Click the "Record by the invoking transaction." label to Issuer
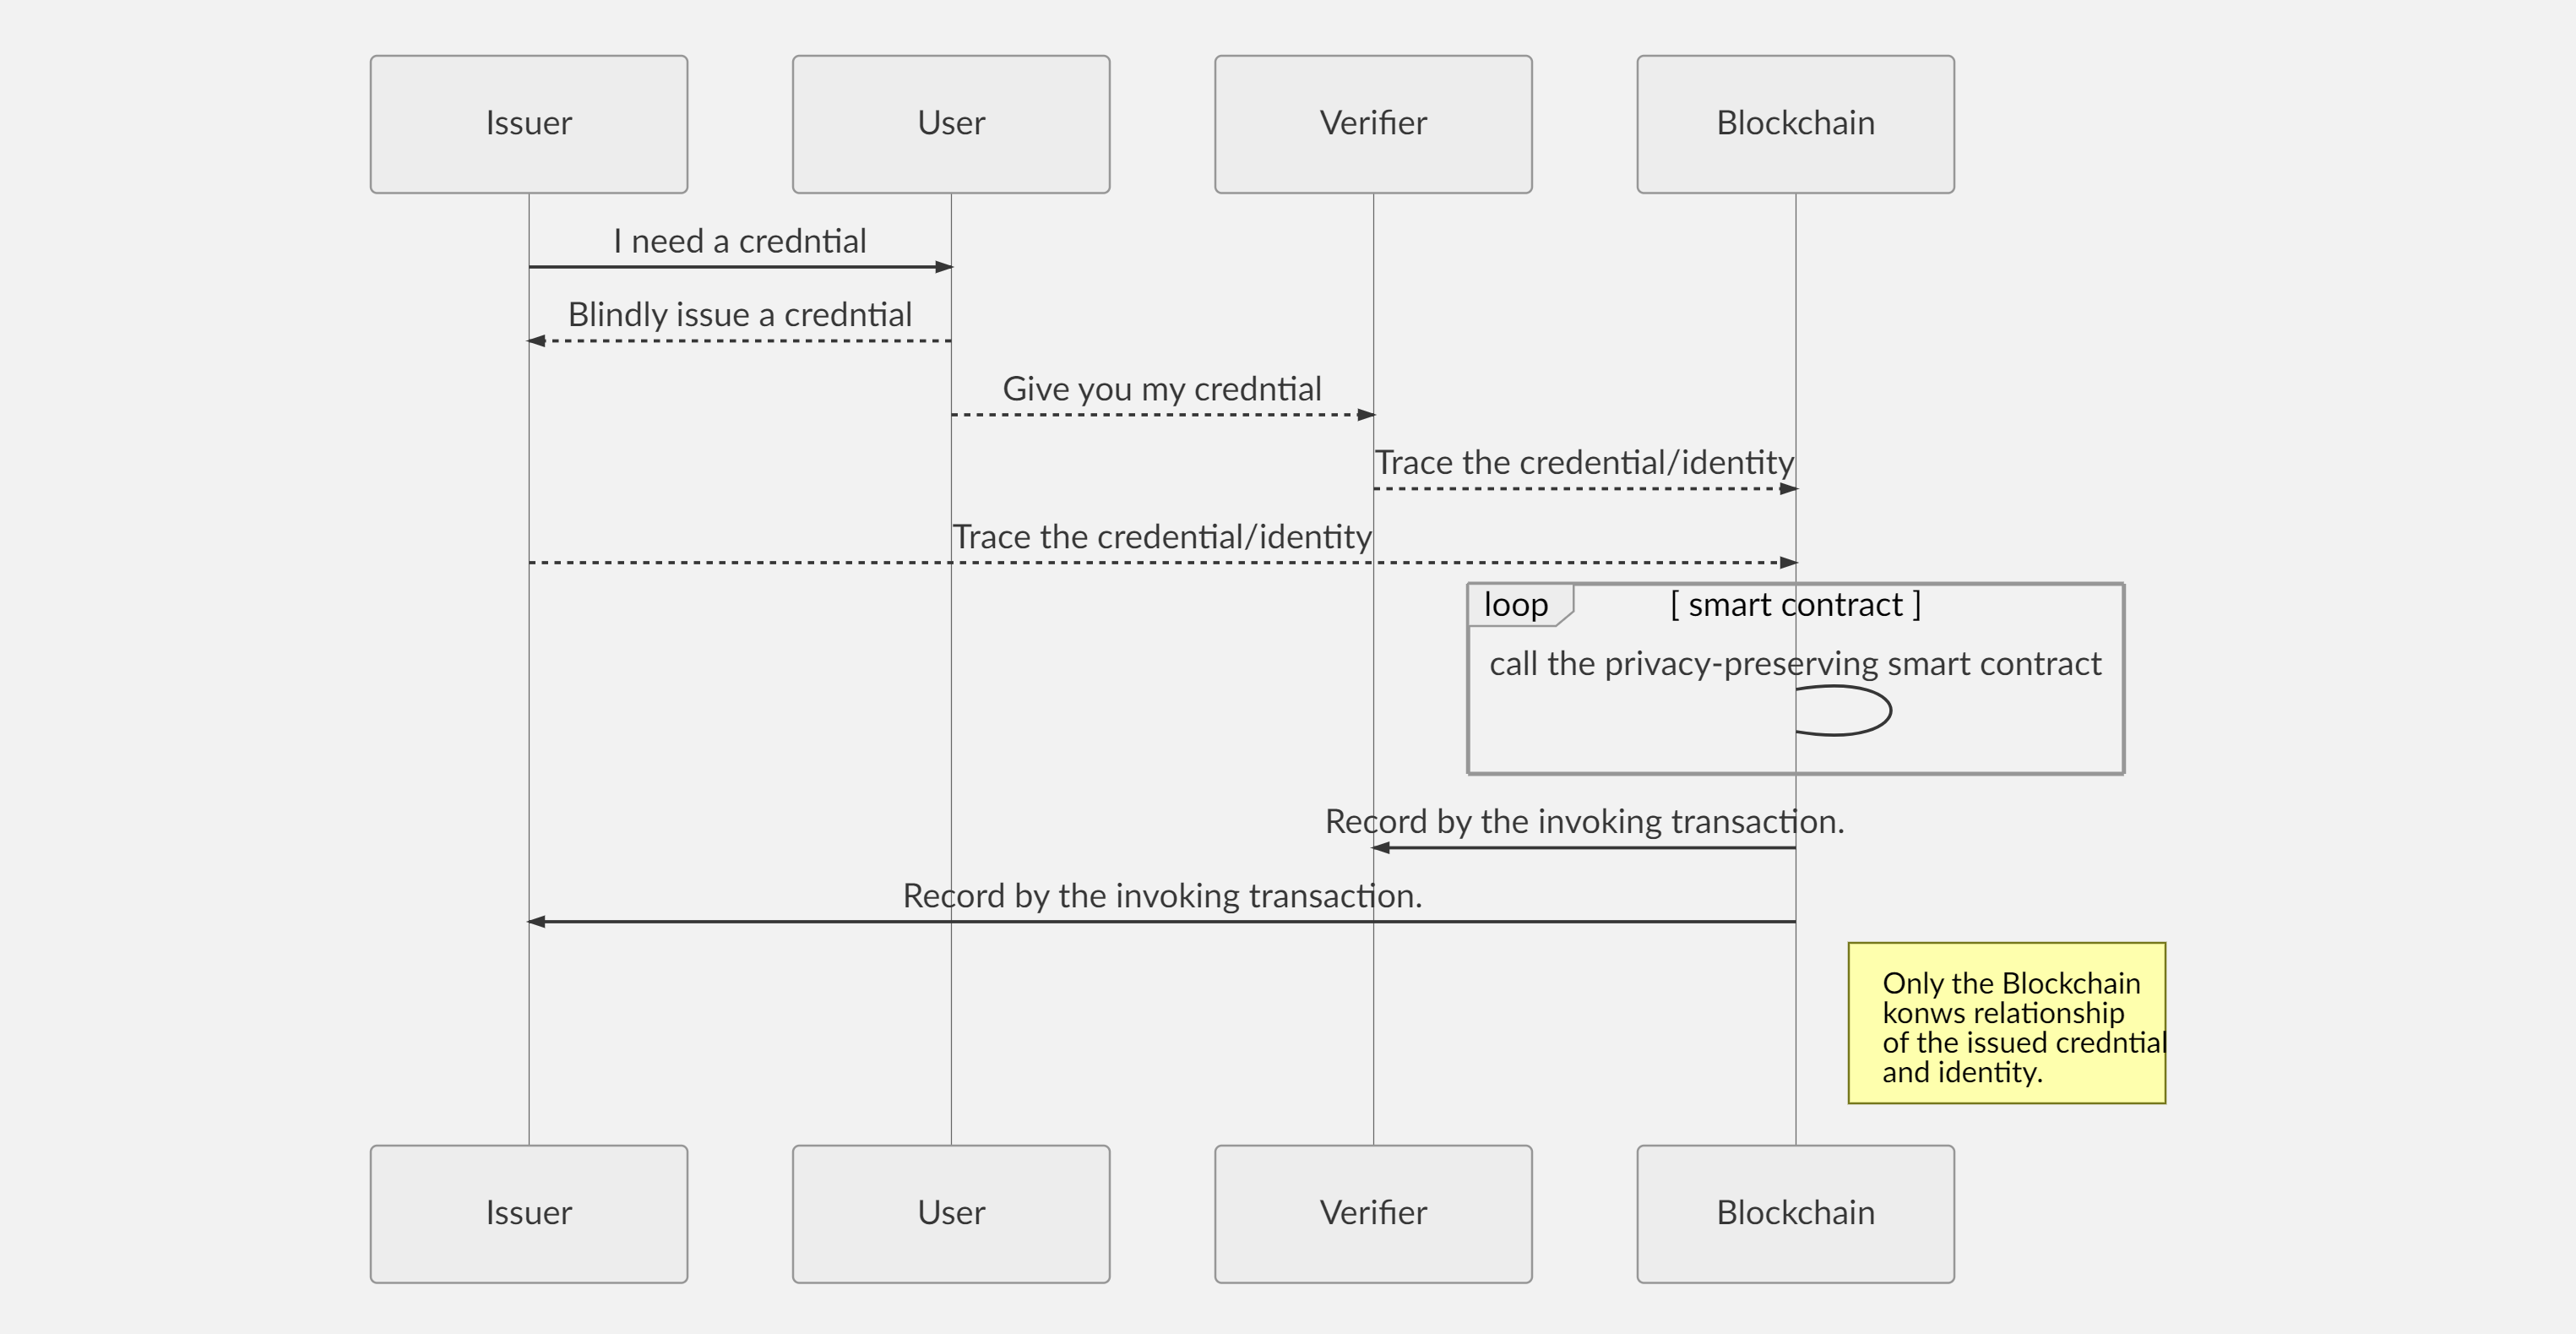 (1161, 896)
